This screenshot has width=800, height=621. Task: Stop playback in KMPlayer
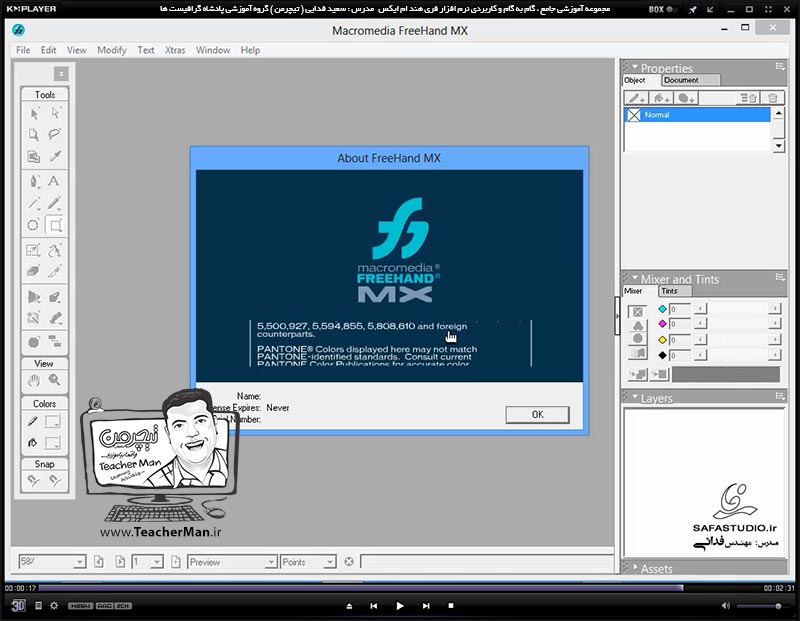pos(451,606)
